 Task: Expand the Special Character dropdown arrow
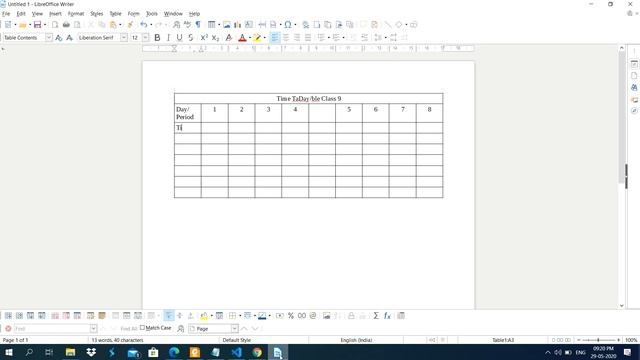tap(295, 25)
